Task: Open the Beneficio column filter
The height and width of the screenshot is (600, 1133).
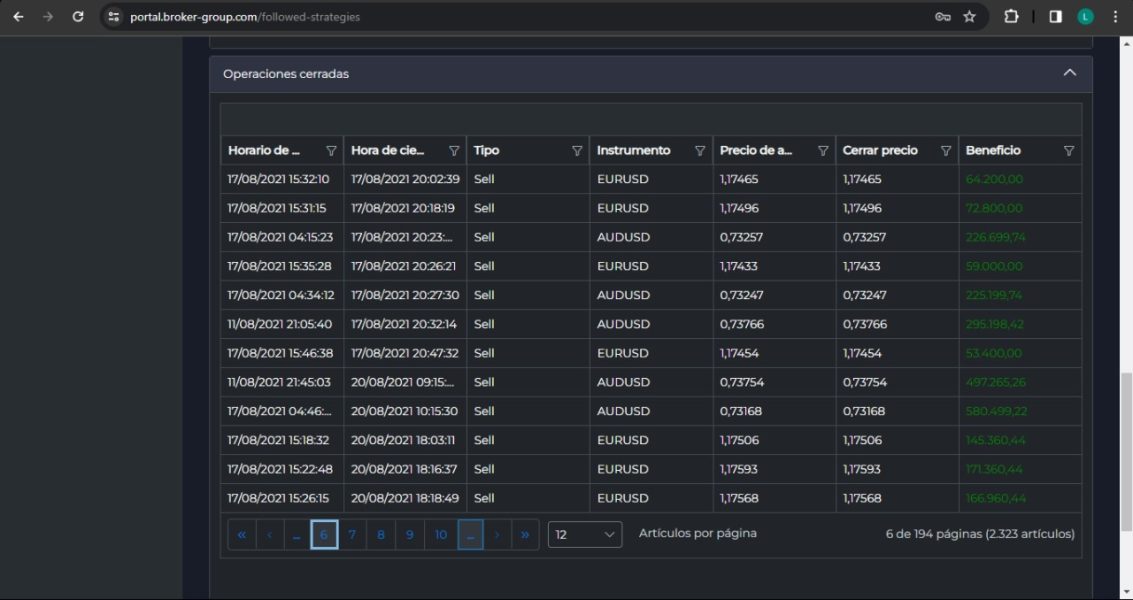Action: (1069, 151)
